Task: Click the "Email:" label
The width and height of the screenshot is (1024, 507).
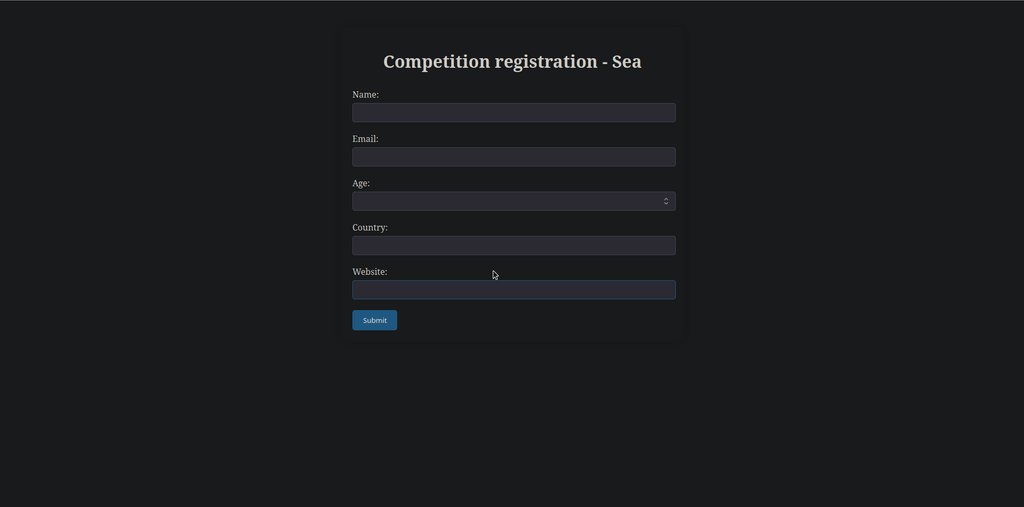Action: click(365, 139)
